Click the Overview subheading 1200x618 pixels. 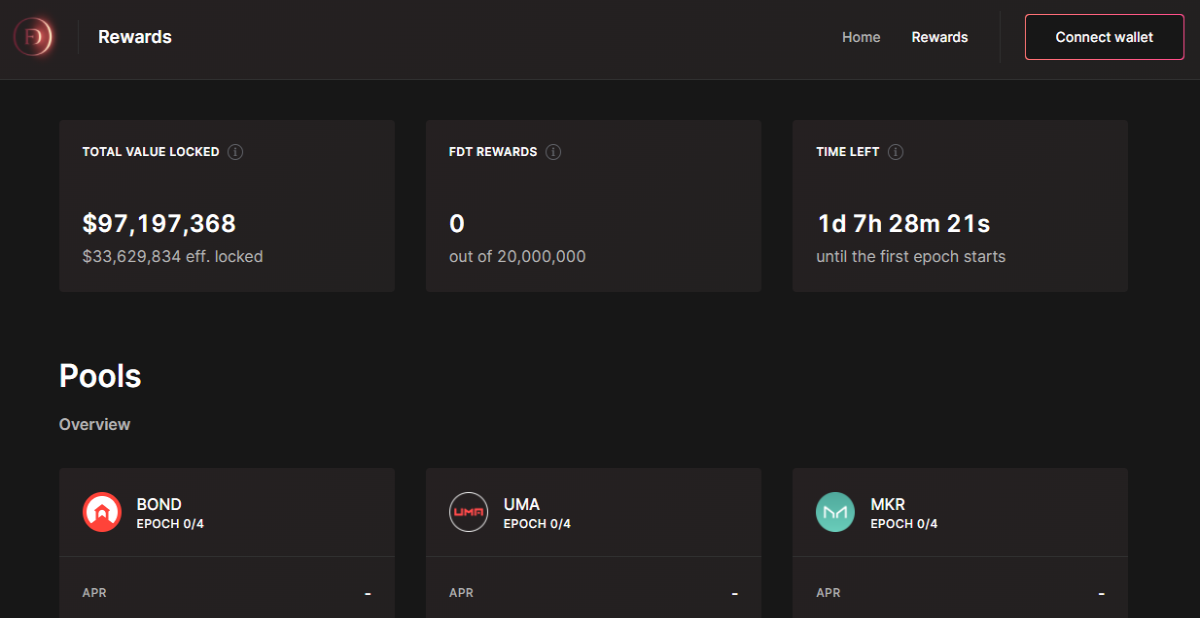pyautogui.click(x=94, y=424)
